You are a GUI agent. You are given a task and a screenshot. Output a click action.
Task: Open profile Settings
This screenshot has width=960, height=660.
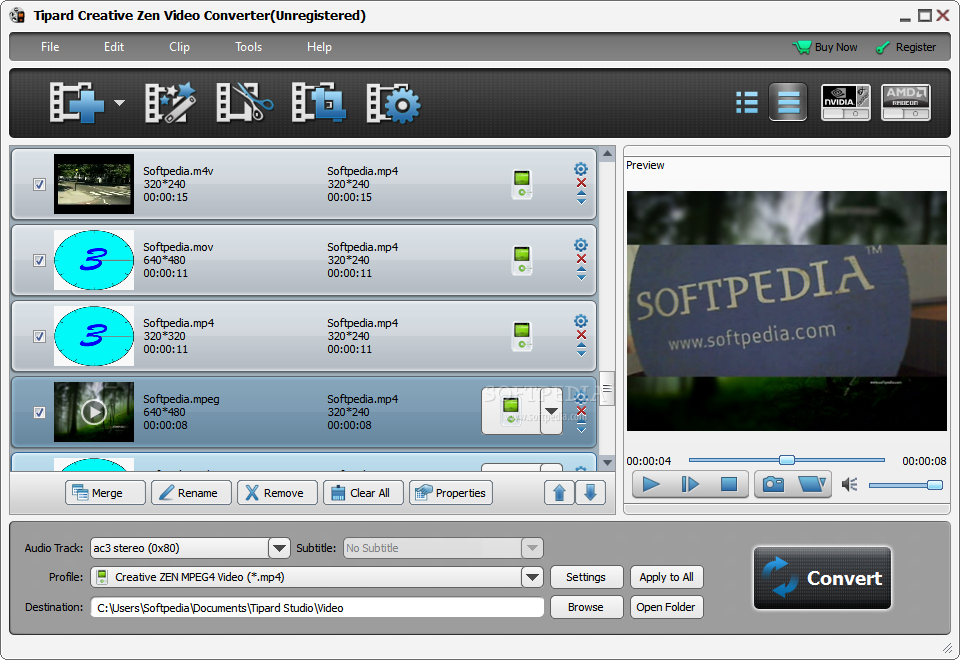click(586, 577)
